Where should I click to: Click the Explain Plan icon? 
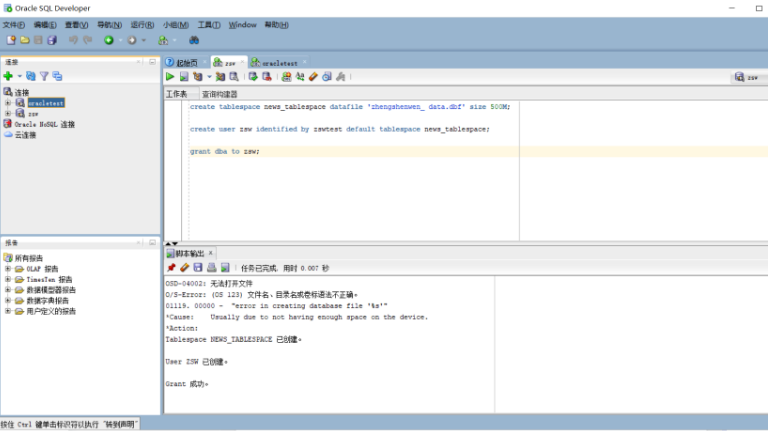coord(197,76)
